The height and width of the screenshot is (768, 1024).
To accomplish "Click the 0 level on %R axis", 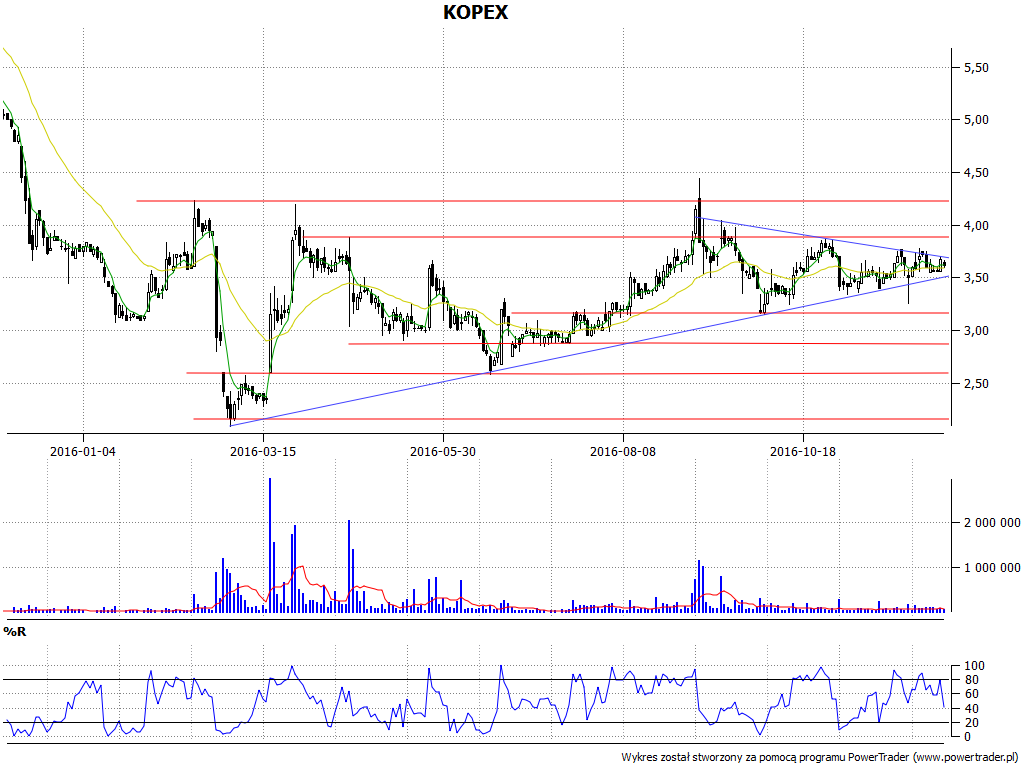I will coord(968,737).
